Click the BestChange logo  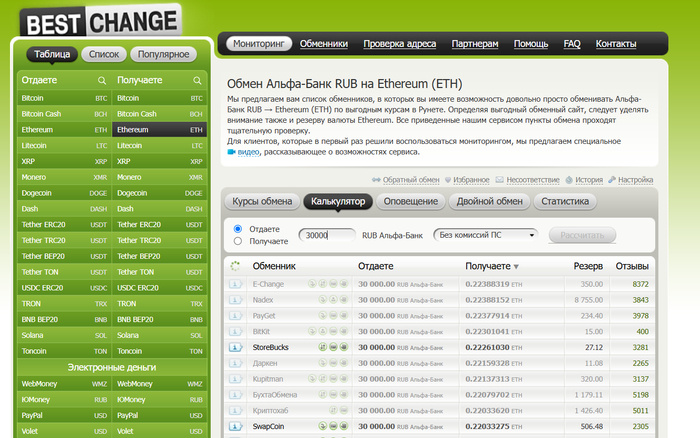click(101, 21)
